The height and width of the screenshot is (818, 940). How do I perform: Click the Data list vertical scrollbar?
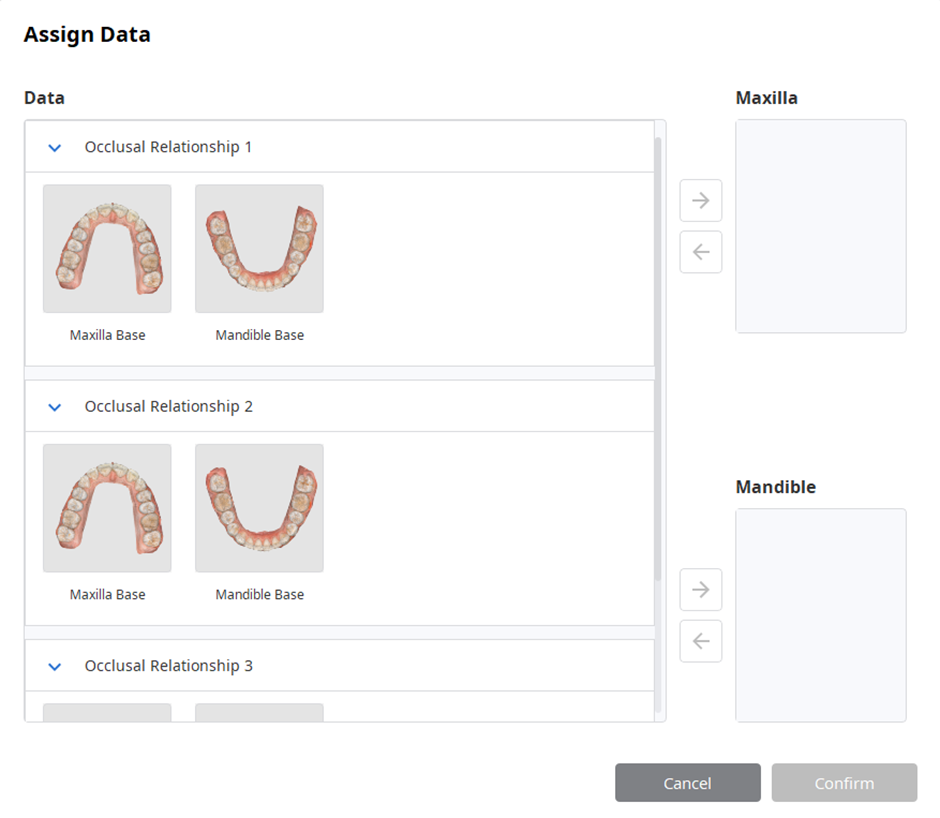point(658,359)
